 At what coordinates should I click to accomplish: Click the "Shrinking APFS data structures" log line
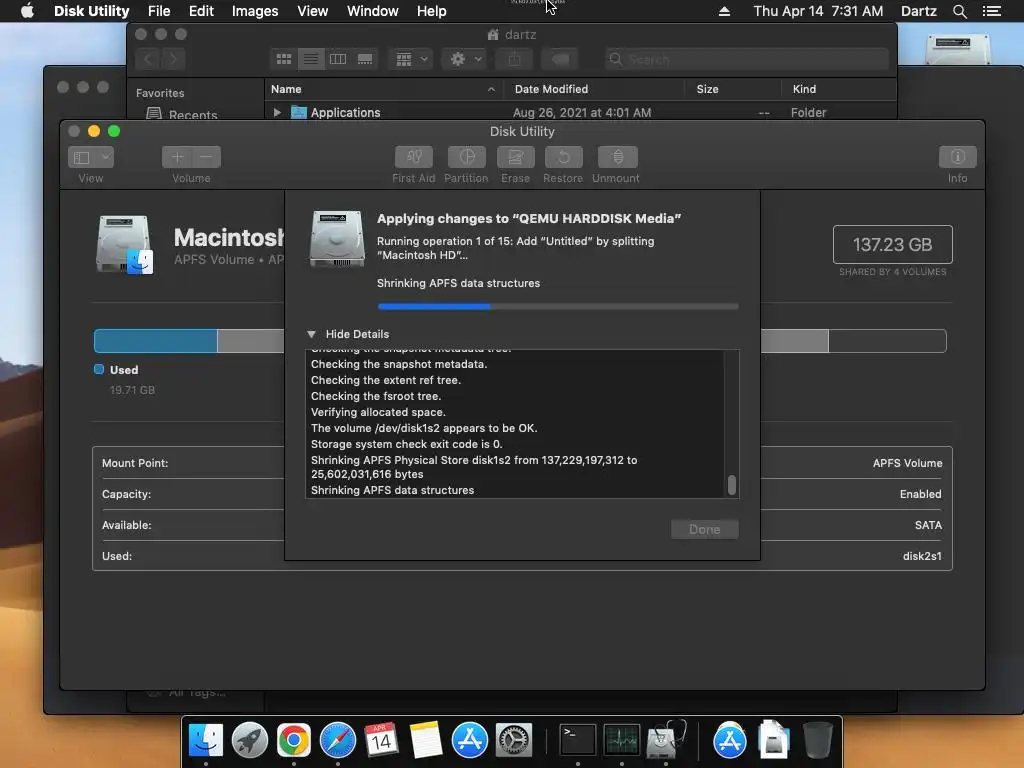click(x=392, y=490)
